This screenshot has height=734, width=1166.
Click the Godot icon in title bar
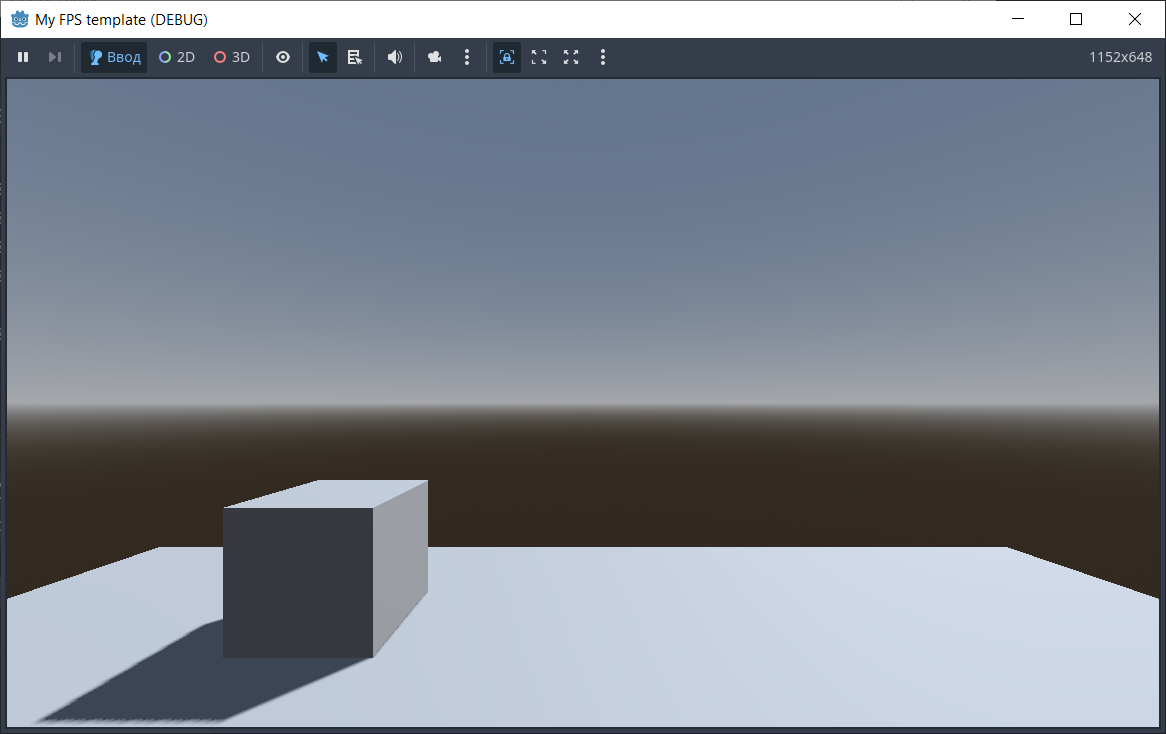click(19, 19)
